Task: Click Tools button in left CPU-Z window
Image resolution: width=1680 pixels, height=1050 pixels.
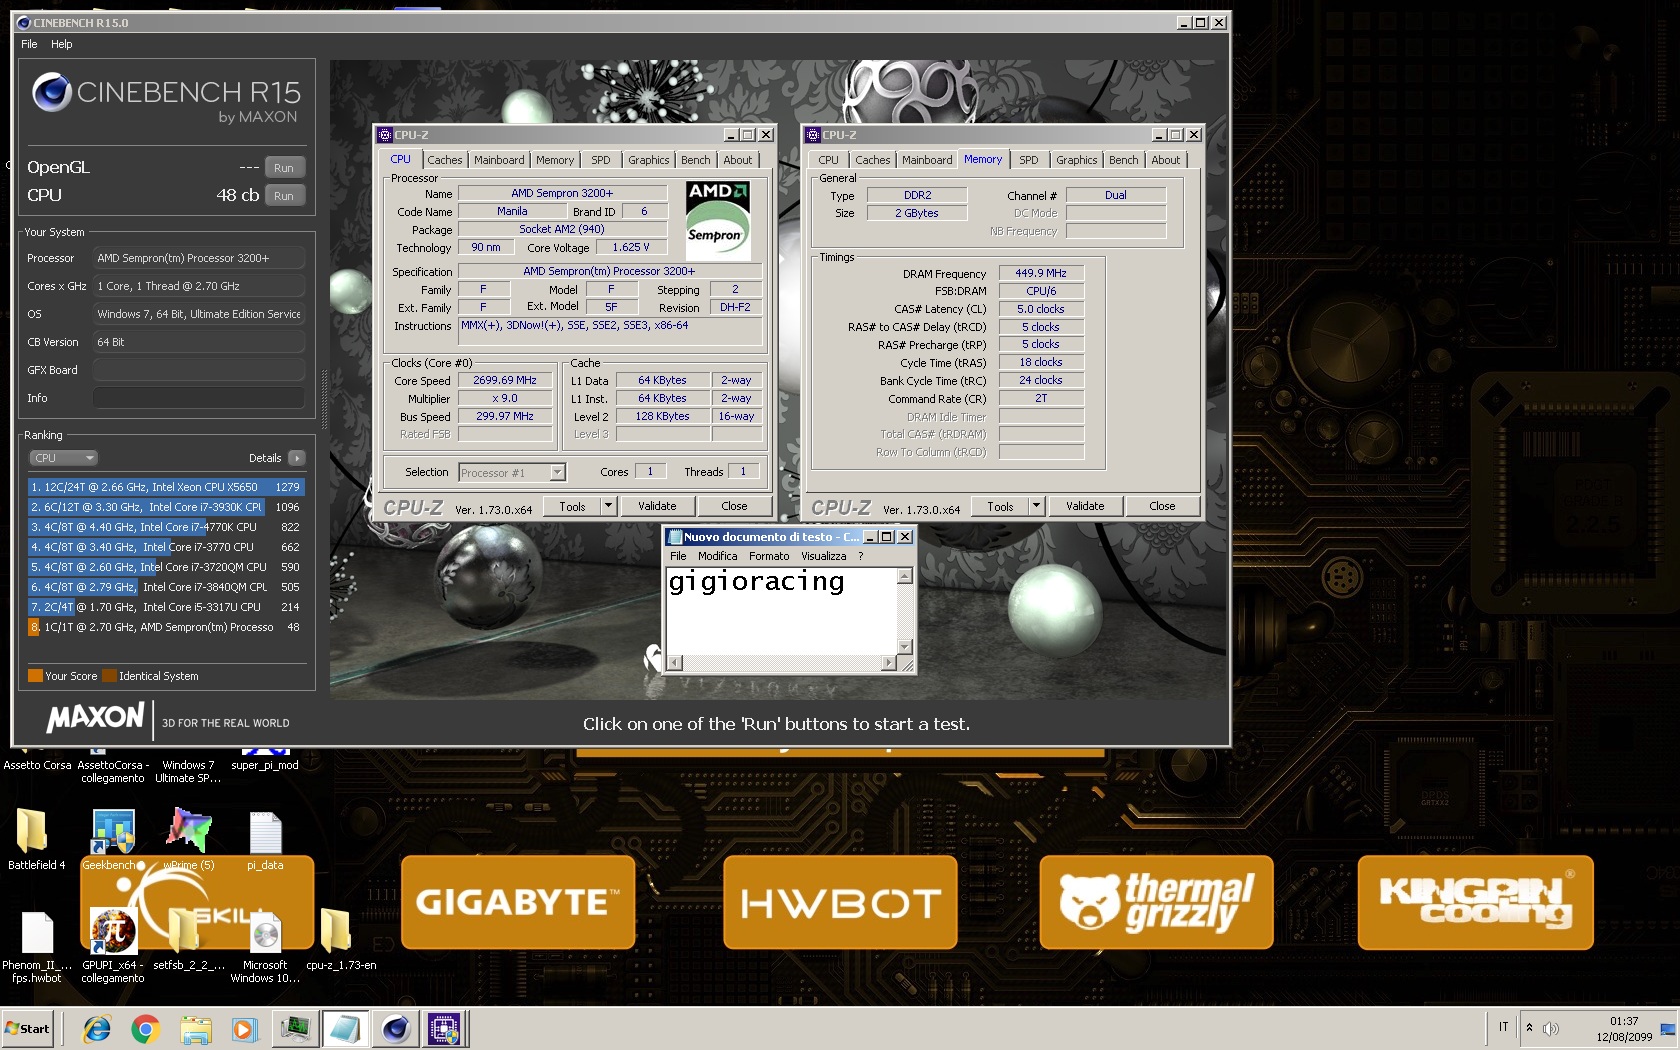Action: pyautogui.click(x=573, y=506)
